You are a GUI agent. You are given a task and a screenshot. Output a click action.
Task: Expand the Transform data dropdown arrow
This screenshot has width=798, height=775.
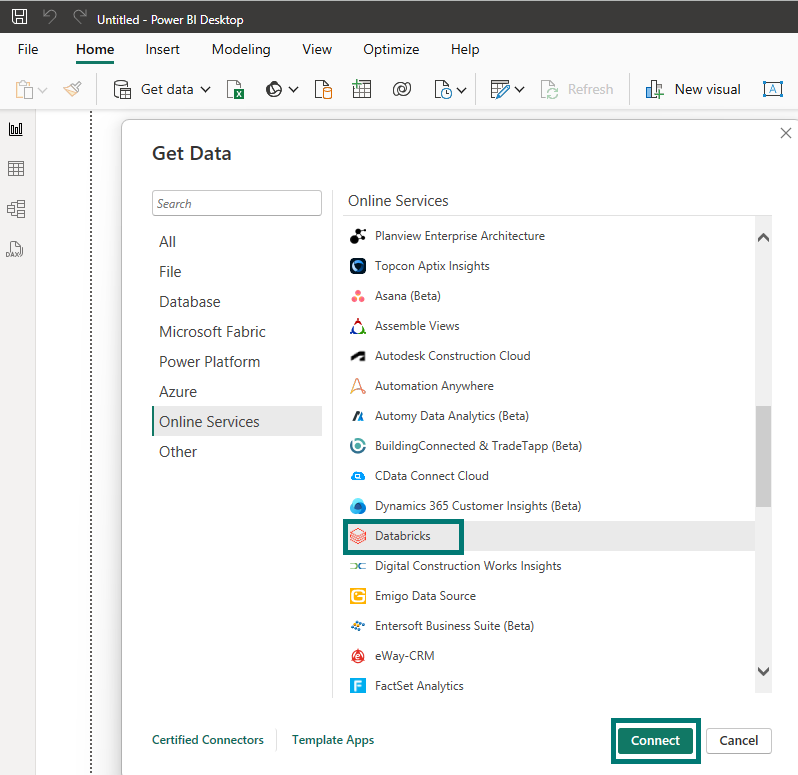pyautogui.click(x=519, y=89)
